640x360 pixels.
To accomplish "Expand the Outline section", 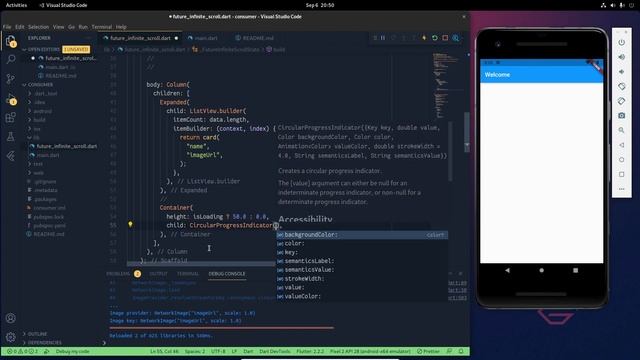I will click(x=38, y=334).
